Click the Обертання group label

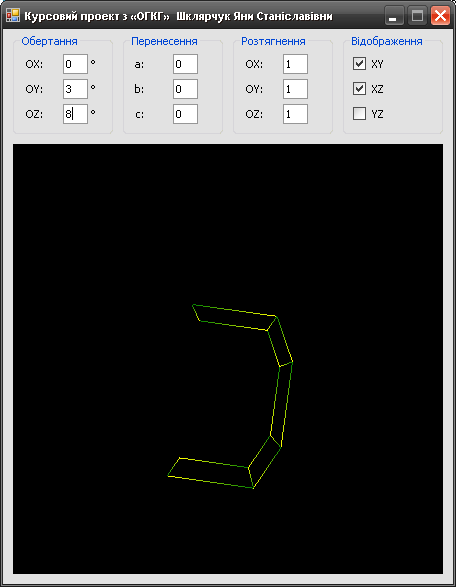point(49,41)
